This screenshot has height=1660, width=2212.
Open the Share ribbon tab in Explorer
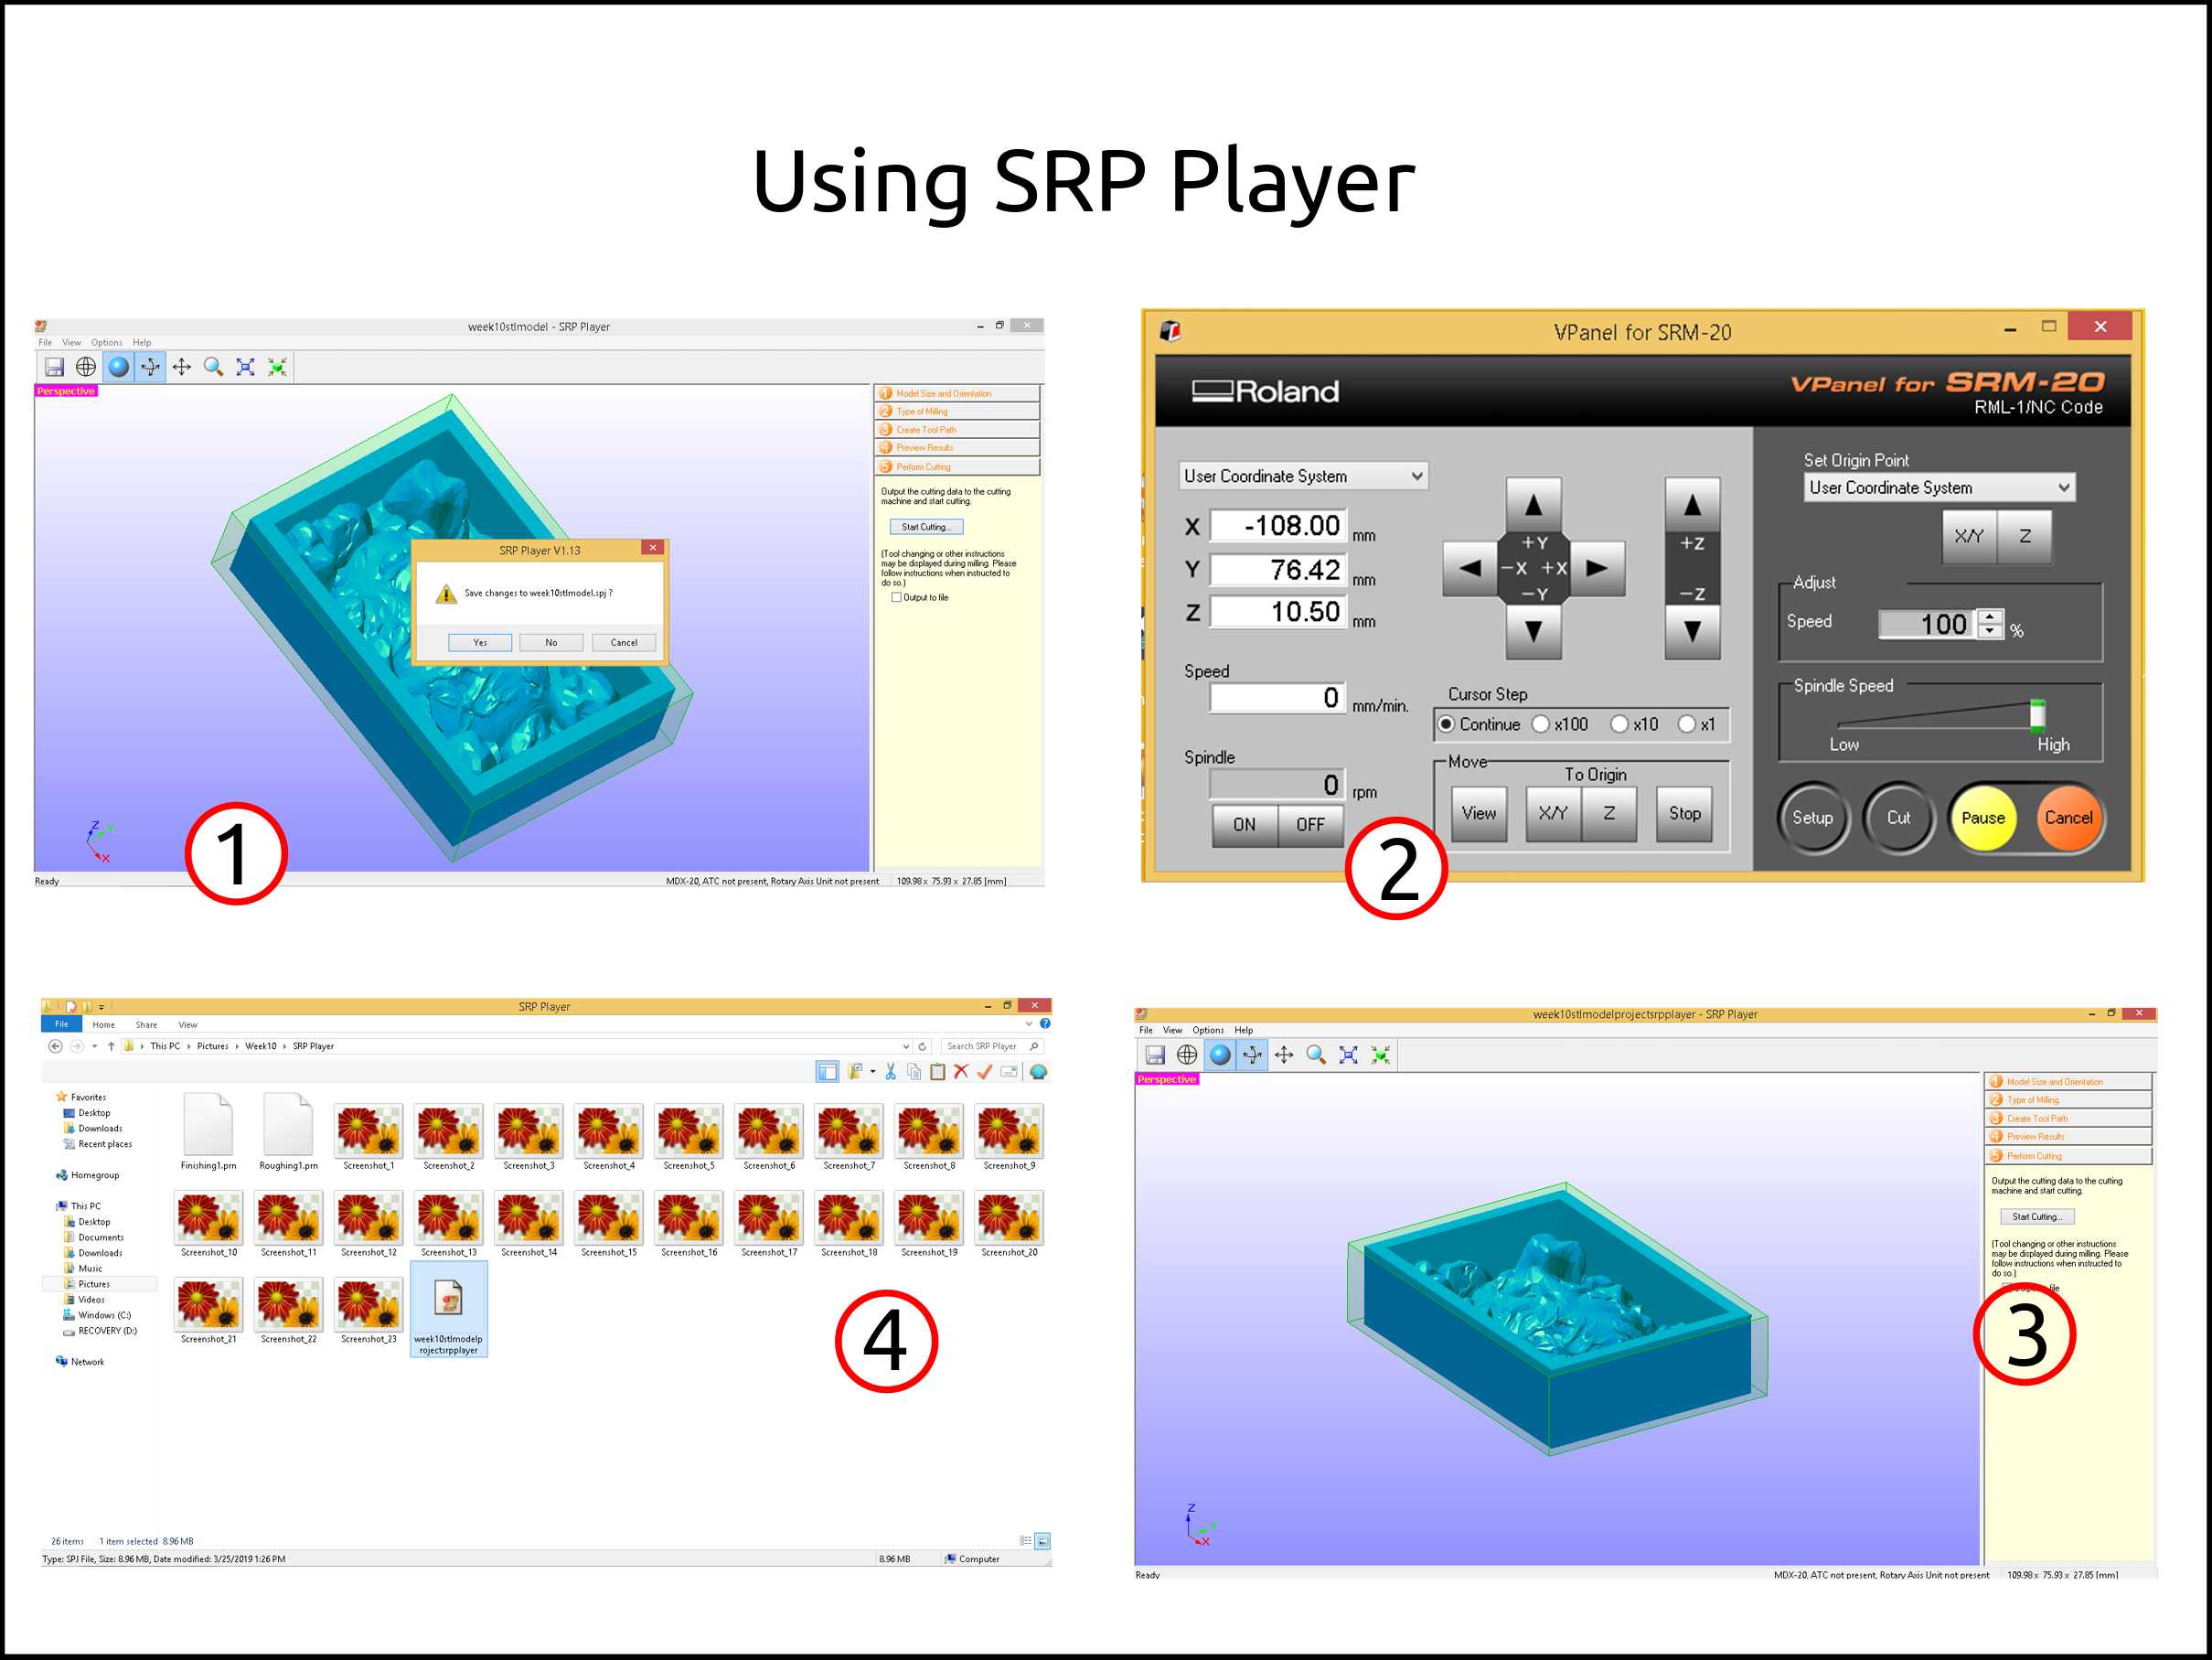pyautogui.click(x=146, y=1025)
